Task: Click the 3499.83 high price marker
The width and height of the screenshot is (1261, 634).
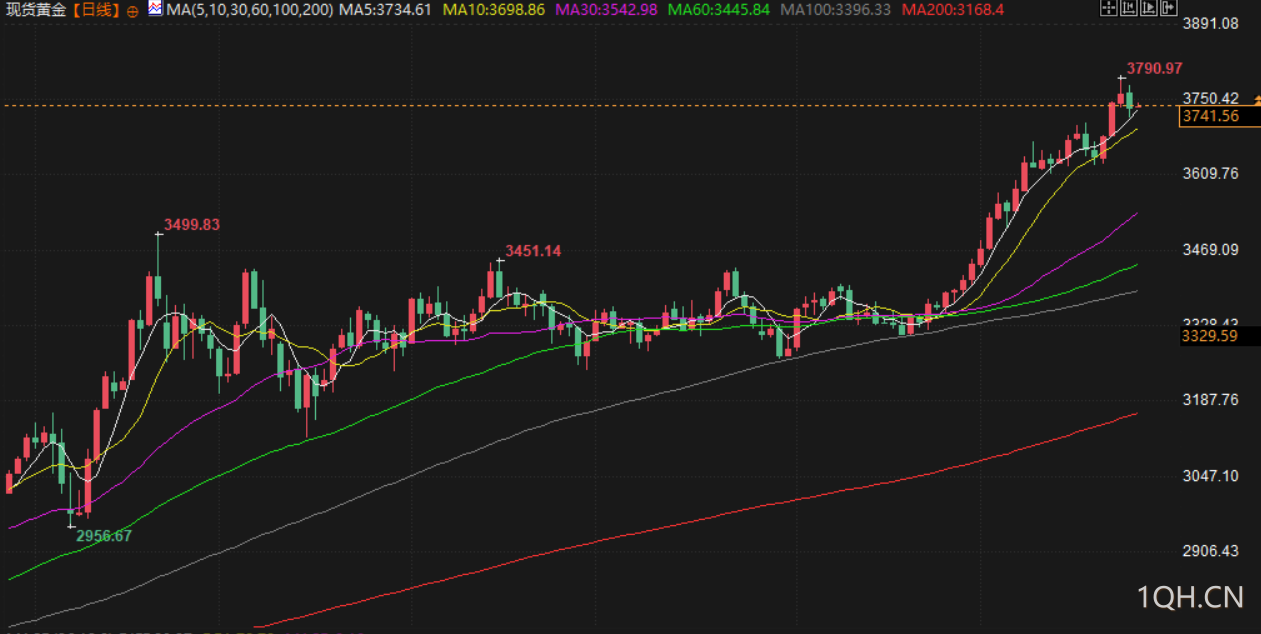Action: pos(192,225)
